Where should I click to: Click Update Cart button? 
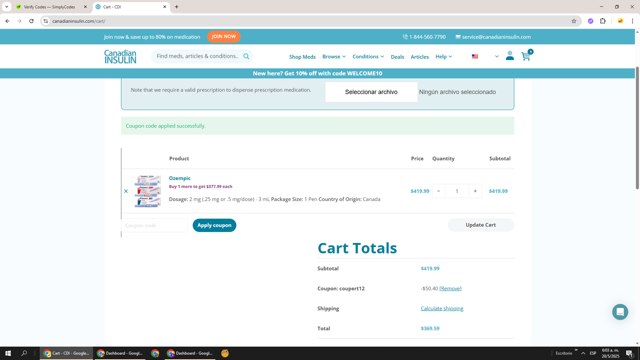[481, 225]
